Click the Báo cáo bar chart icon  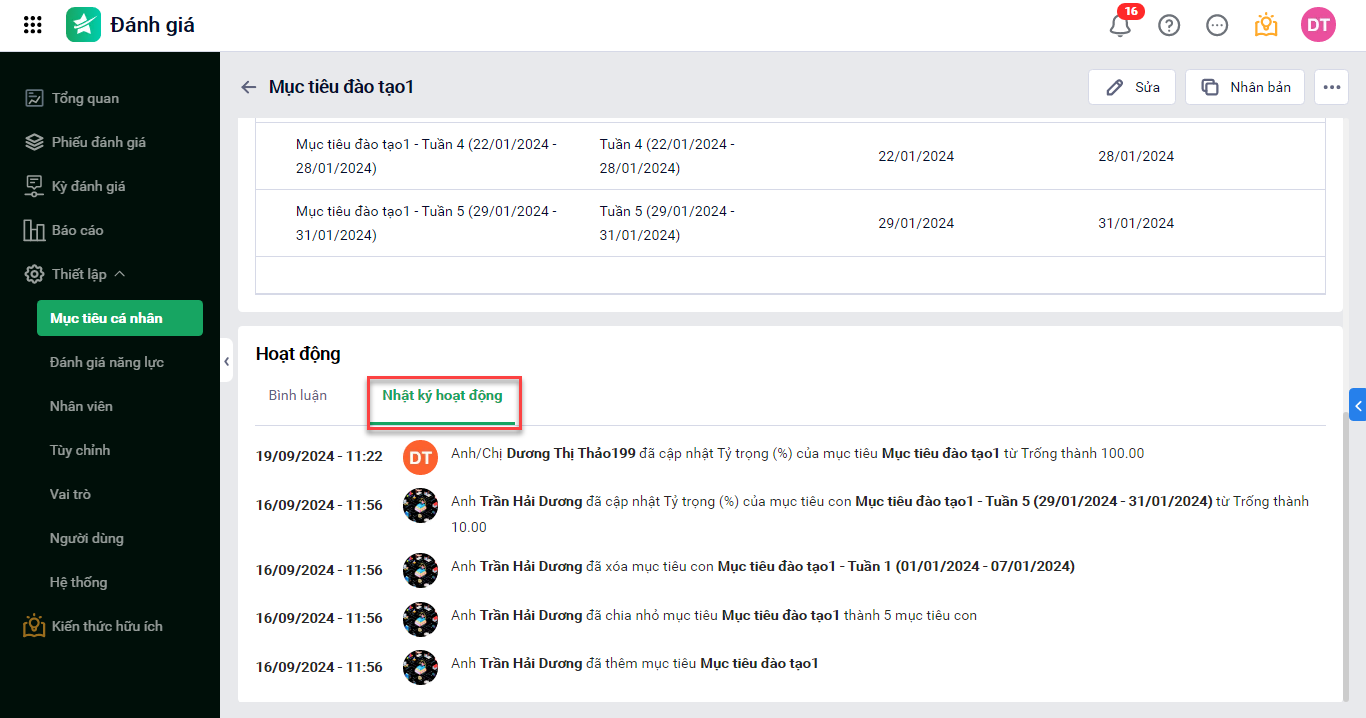34,230
